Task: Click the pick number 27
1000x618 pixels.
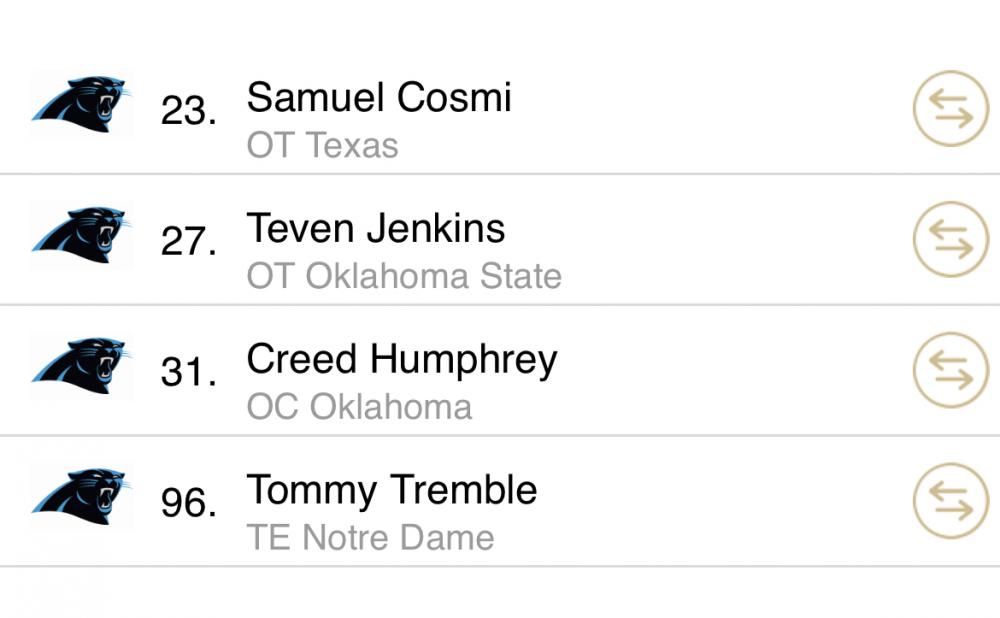Action: click(x=188, y=241)
